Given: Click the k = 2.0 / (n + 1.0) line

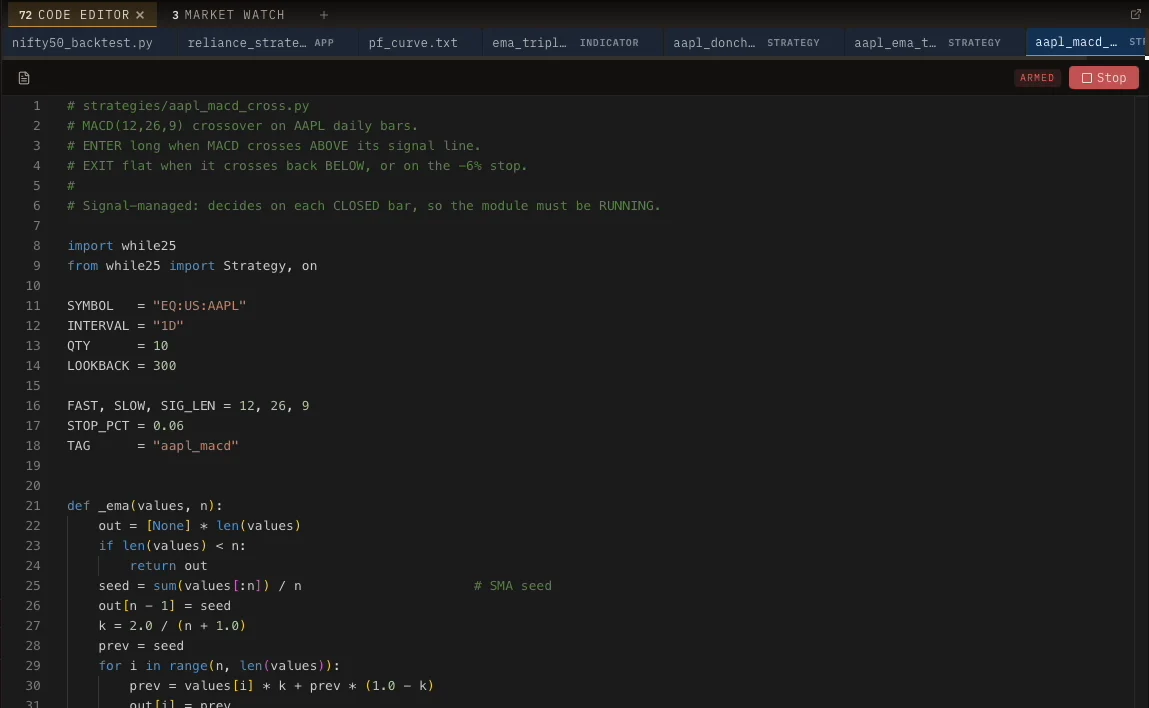Looking at the screenshot, I should (172, 626).
